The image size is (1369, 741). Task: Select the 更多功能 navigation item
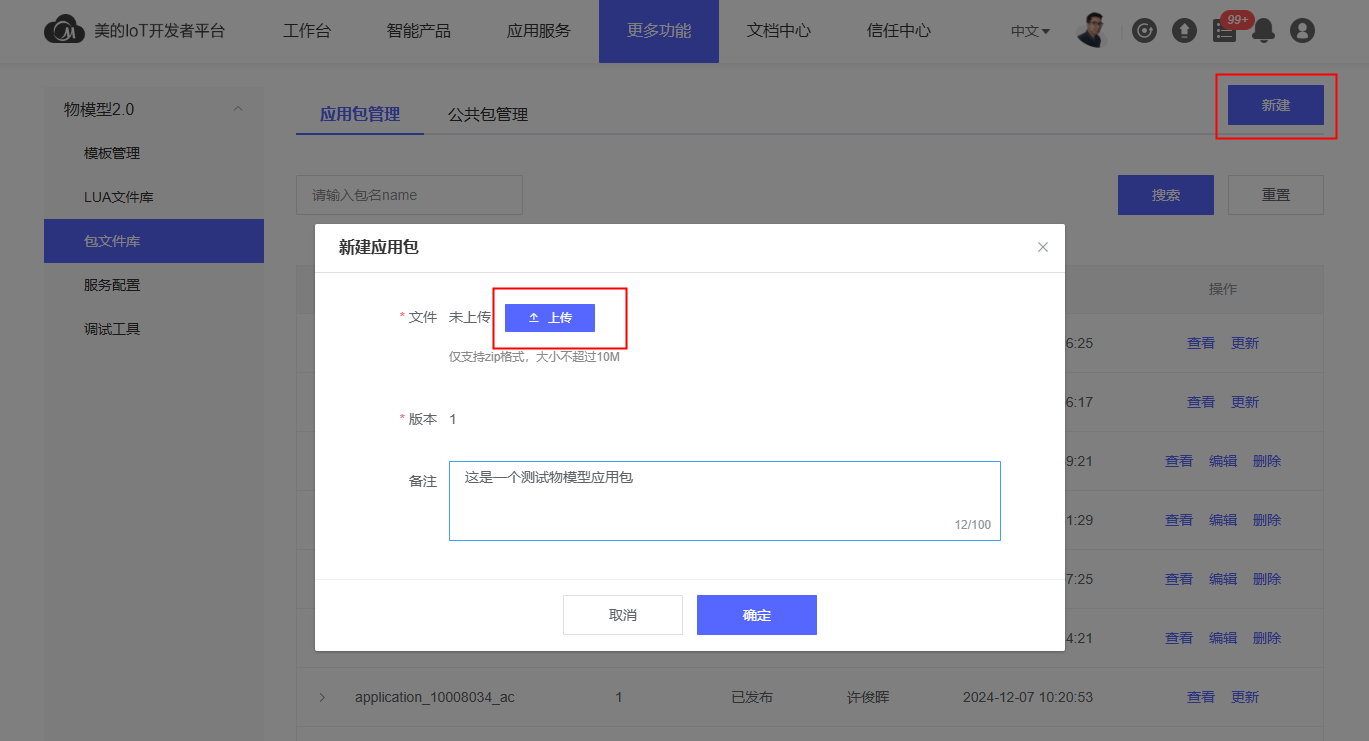659,31
